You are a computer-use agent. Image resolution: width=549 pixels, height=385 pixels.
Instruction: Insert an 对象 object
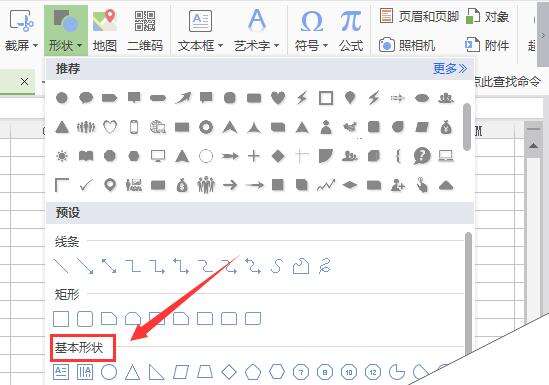pyautogui.click(x=487, y=16)
